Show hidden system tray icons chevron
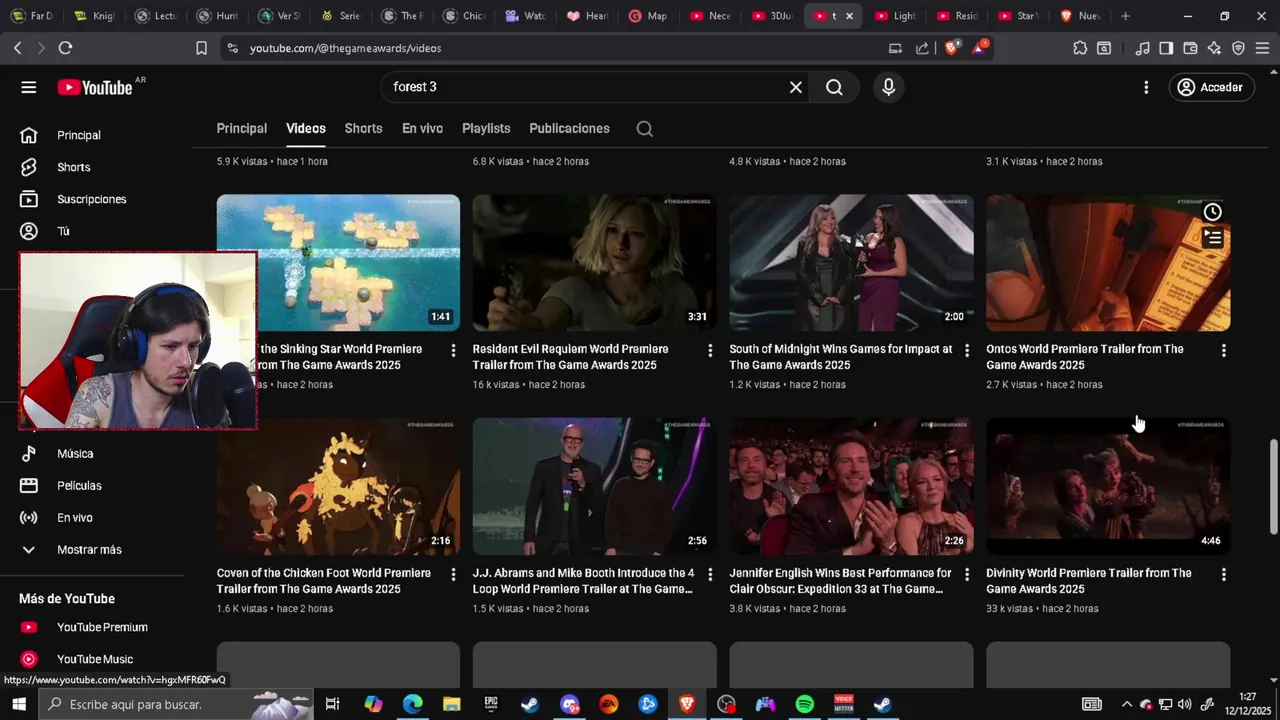Viewport: 1280px width, 720px height. coord(1126,704)
